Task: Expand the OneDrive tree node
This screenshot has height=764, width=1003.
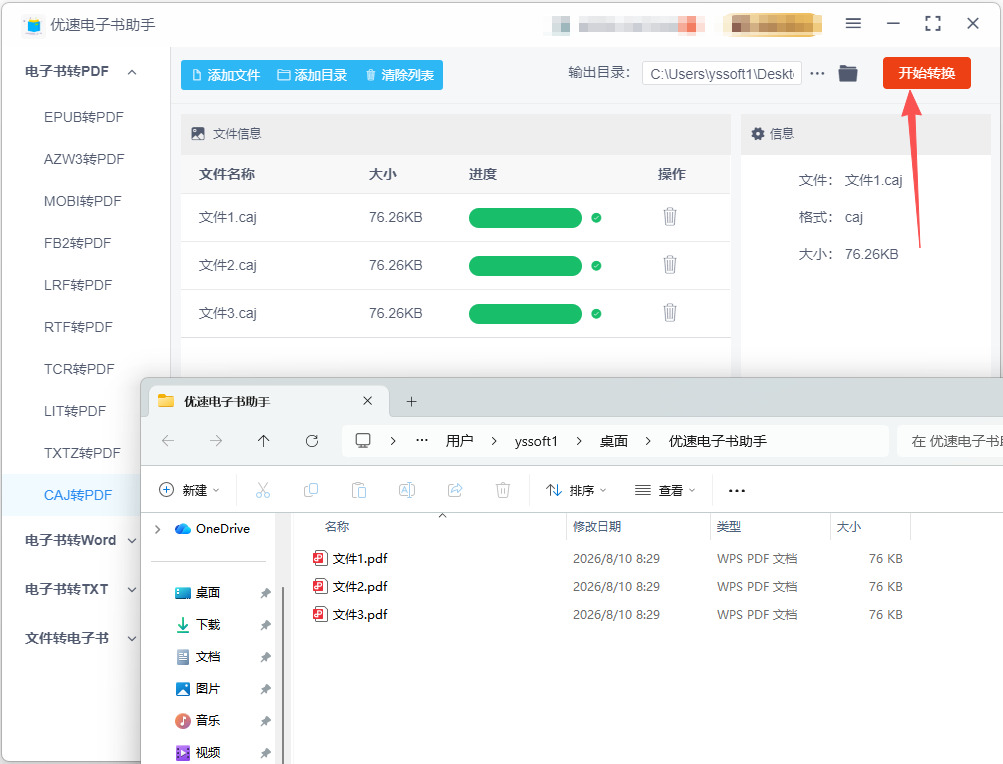Action: tap(157, 529)
